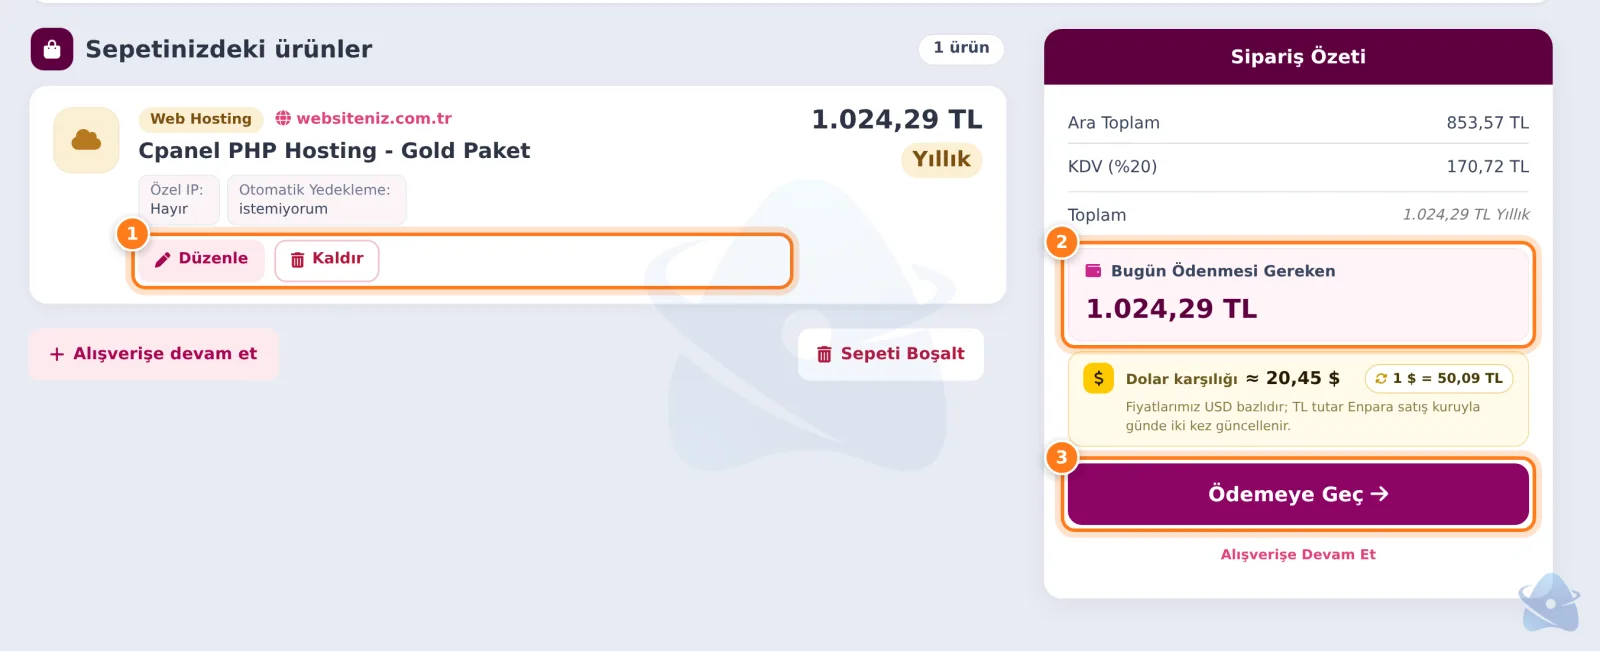Click the trash icon on Sepeti Boşalt
This screenshot has height=651, width=1600.
(x=824, y=354)
